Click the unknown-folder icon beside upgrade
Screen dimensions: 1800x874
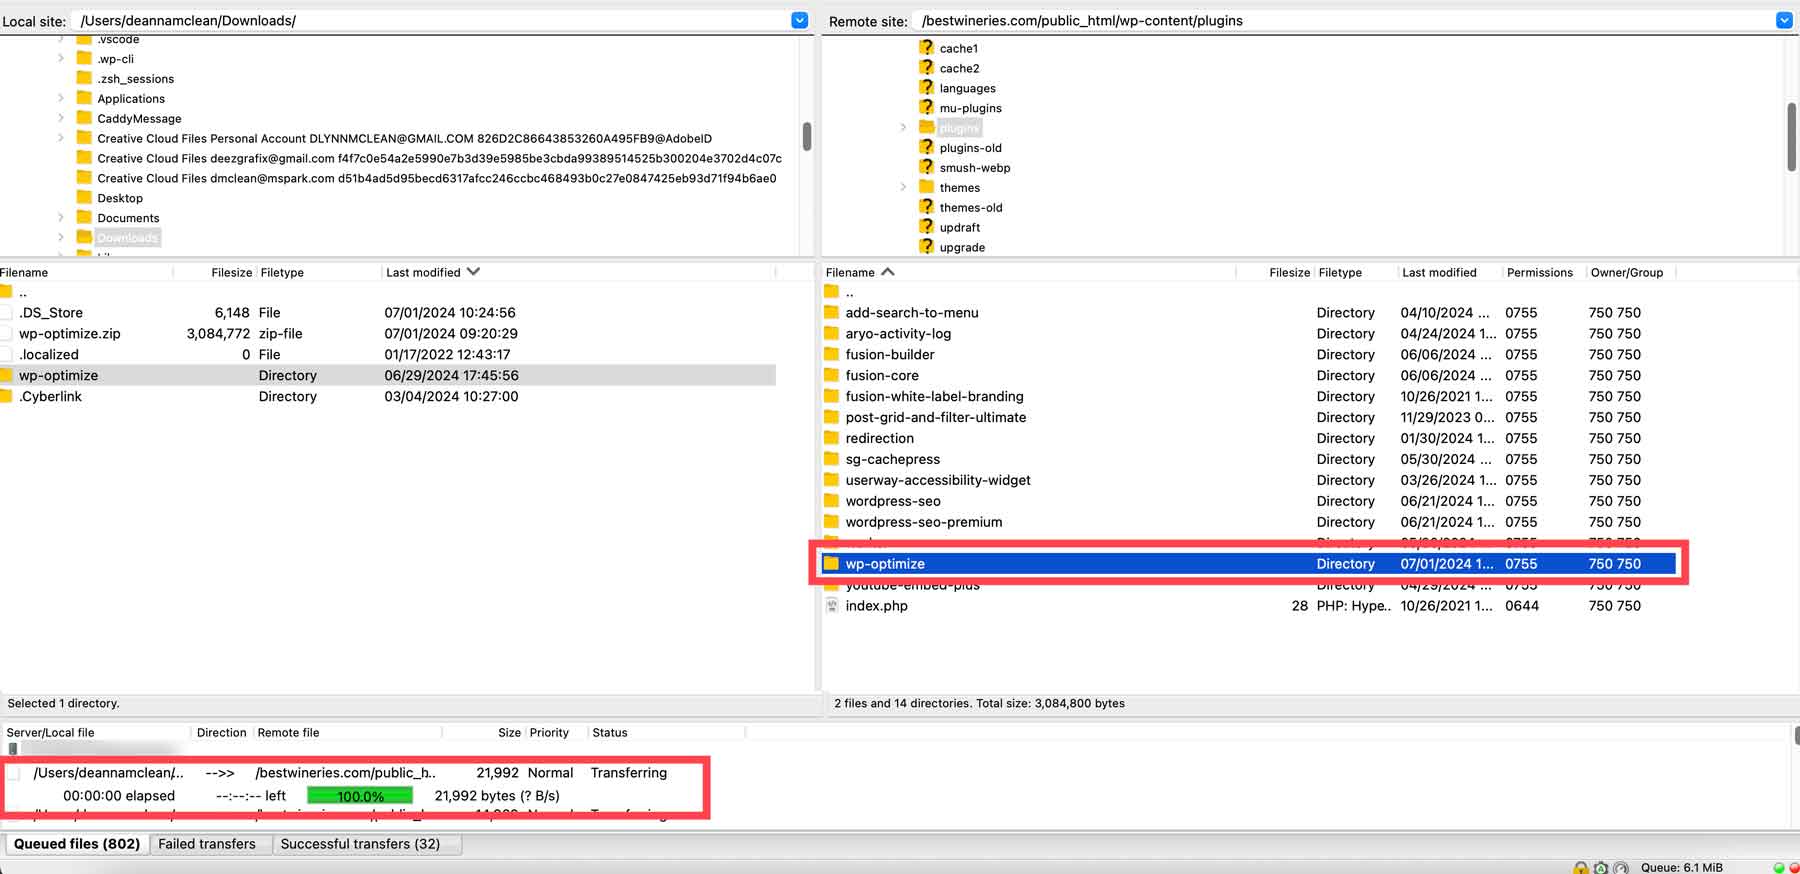pos(926,247)
